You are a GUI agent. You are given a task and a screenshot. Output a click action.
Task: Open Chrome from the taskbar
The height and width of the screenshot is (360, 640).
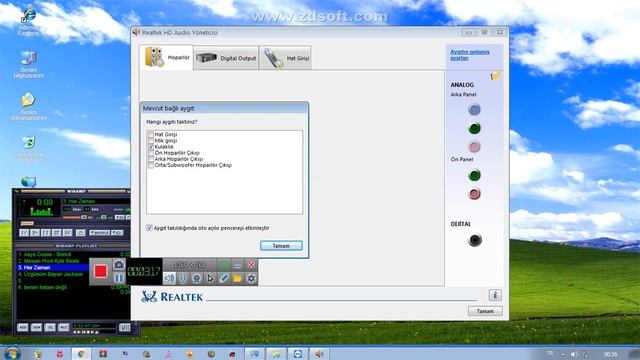coord(81,354)
